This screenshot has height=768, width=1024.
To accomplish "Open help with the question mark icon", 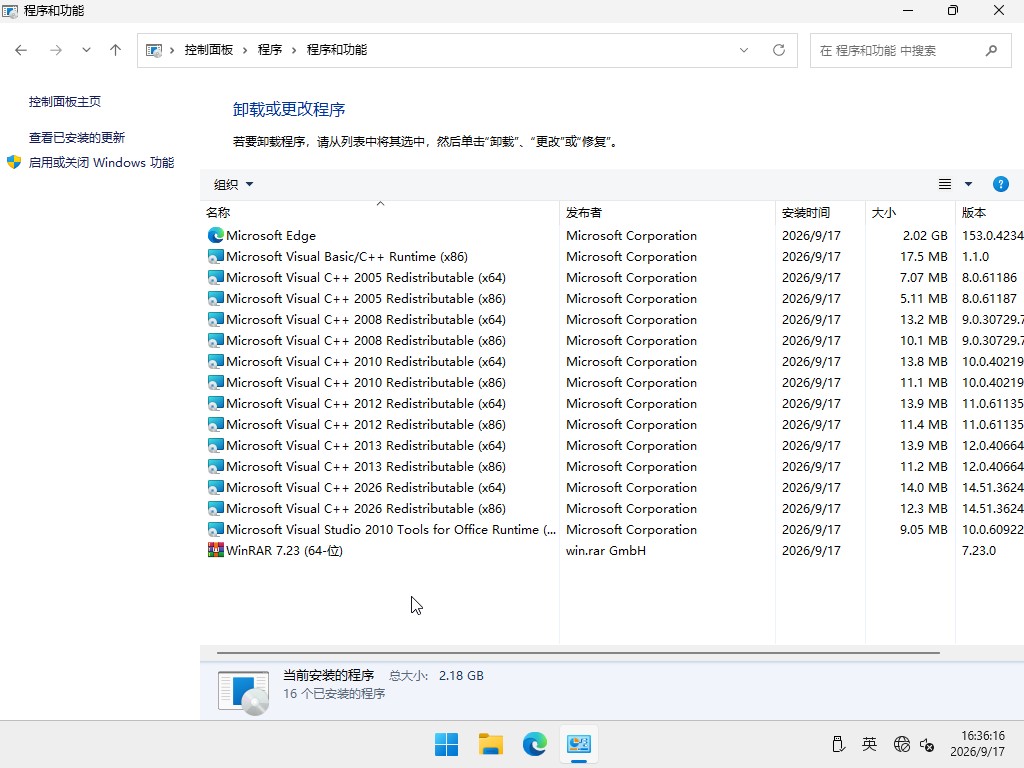I will click(1000, 184).
